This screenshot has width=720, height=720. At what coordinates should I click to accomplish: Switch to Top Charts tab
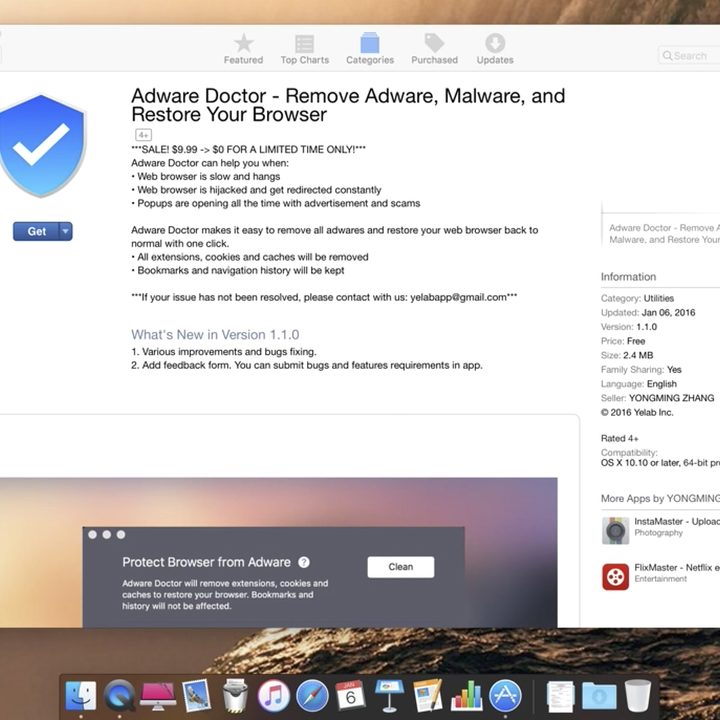[304, 49]
